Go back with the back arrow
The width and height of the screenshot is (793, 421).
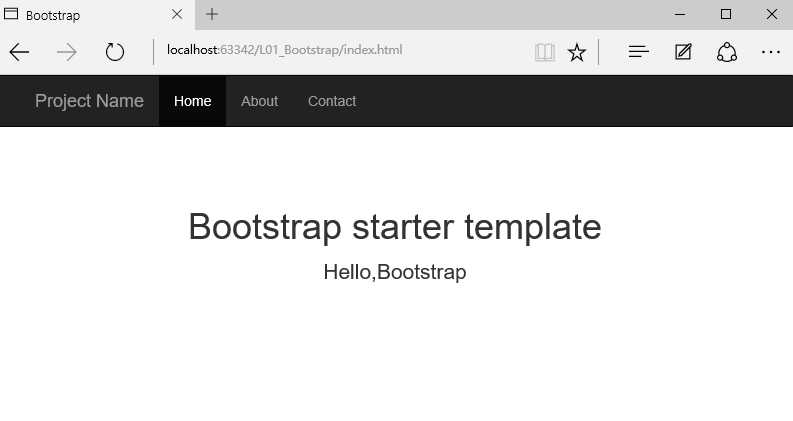point(19,52)
